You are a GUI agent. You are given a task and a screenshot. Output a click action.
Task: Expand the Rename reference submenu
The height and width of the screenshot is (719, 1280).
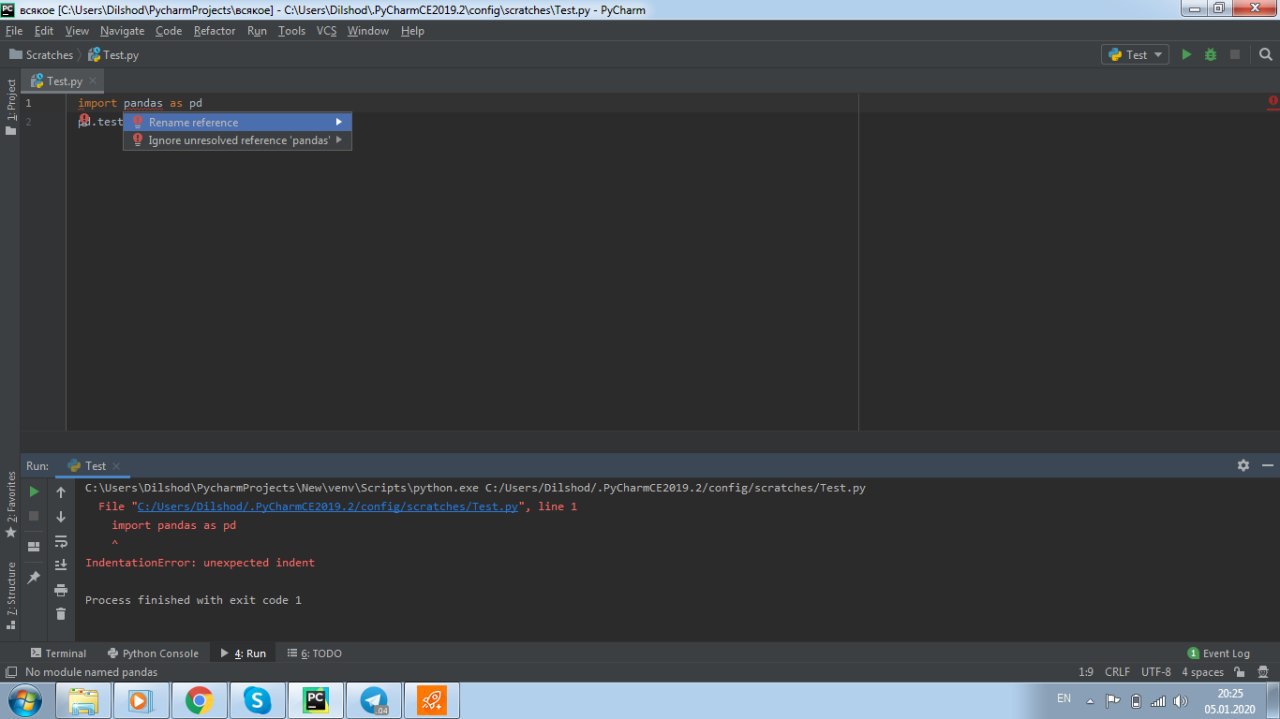(237, 122)
